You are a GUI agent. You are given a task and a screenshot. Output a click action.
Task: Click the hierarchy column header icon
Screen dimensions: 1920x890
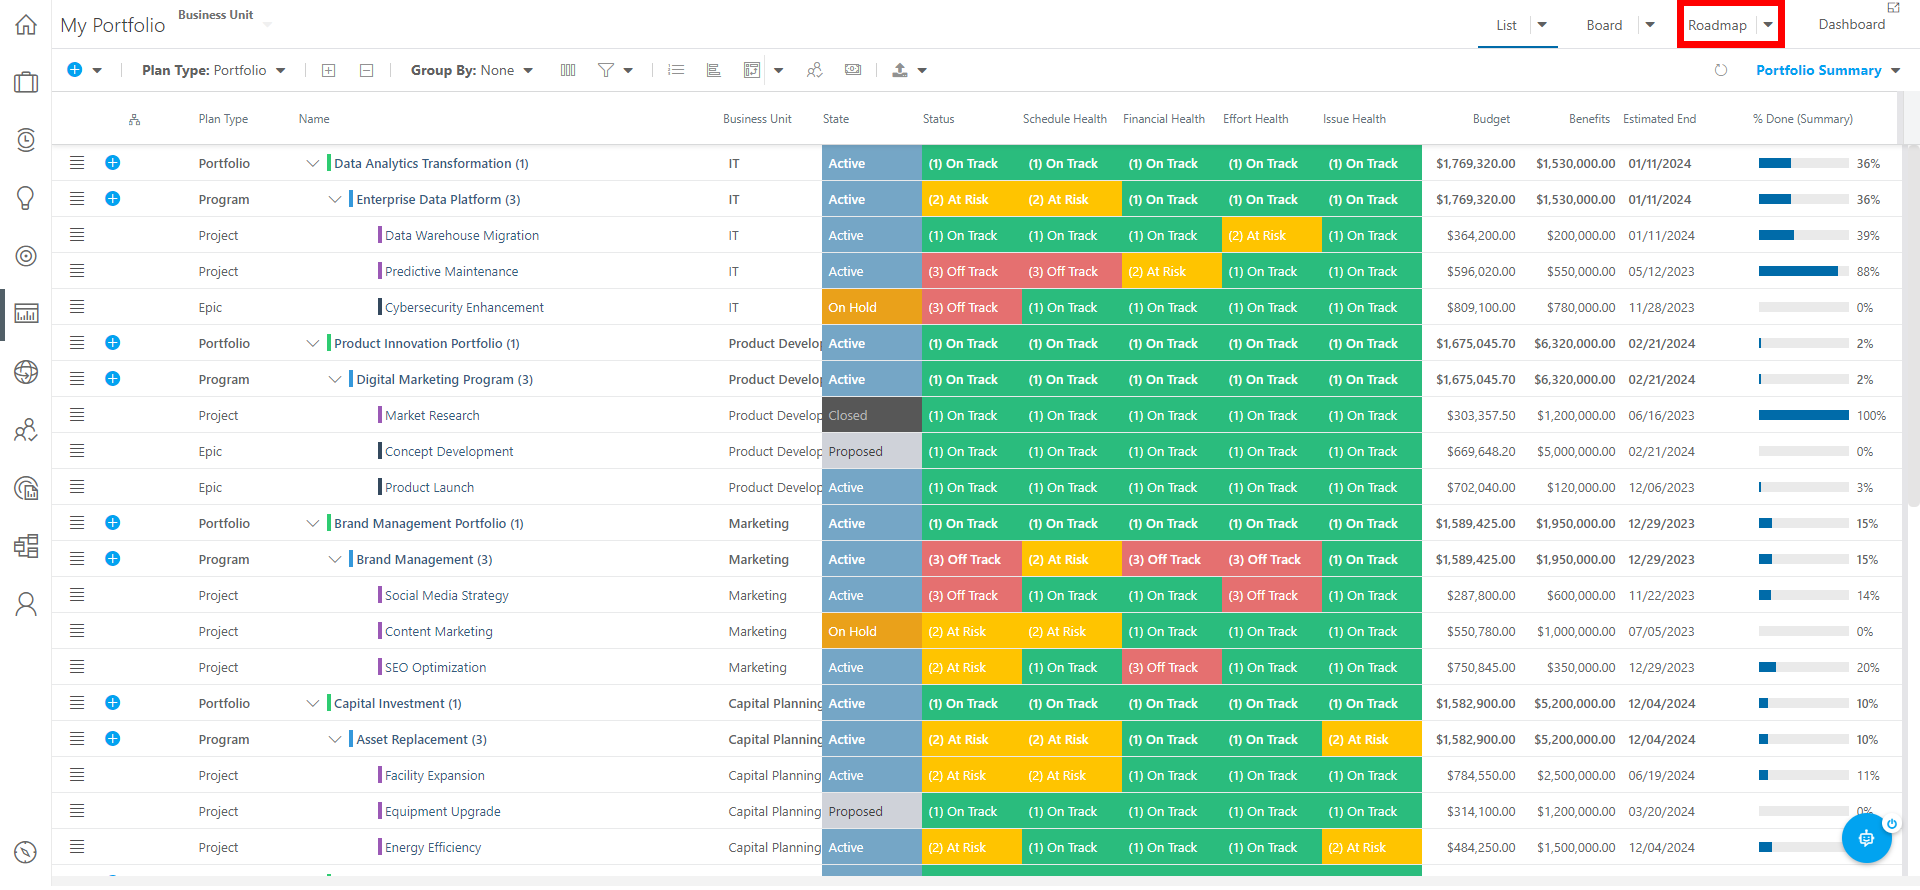[x=134, y=119]
